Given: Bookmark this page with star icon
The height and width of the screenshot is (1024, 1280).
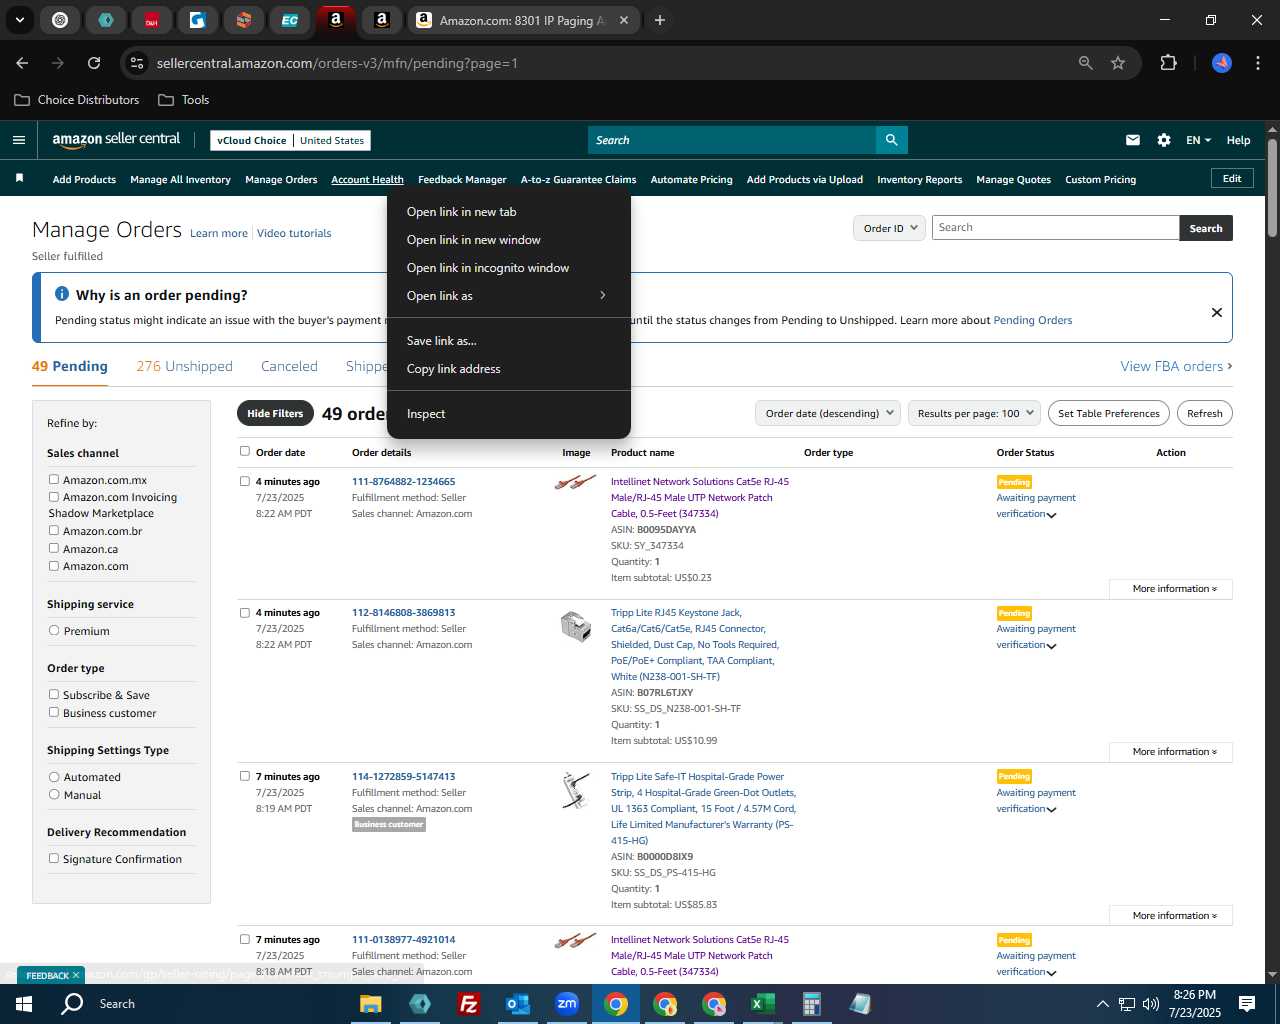Looking at the screenshot, I should [1118, 63].
